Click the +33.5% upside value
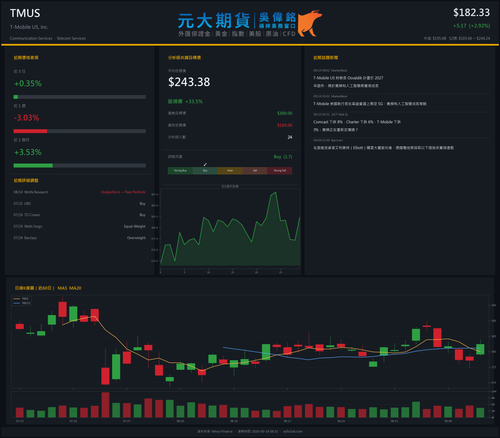Viewport: 500px width, 438px height. tap(194, 101)
